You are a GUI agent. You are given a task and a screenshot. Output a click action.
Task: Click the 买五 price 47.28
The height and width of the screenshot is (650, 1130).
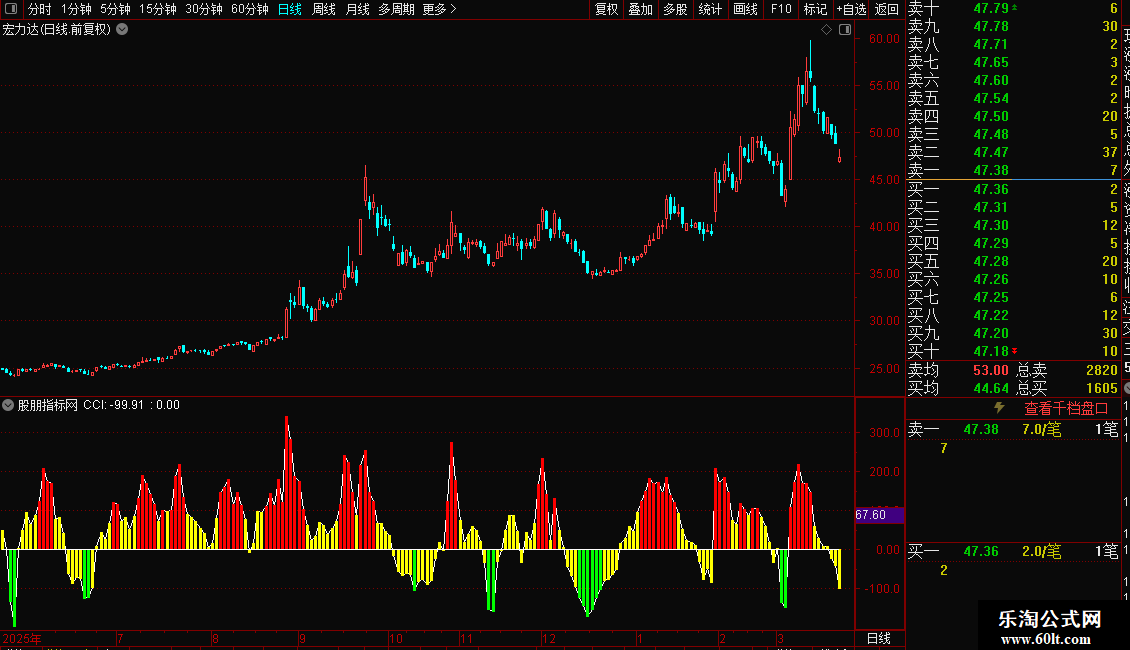991,261
